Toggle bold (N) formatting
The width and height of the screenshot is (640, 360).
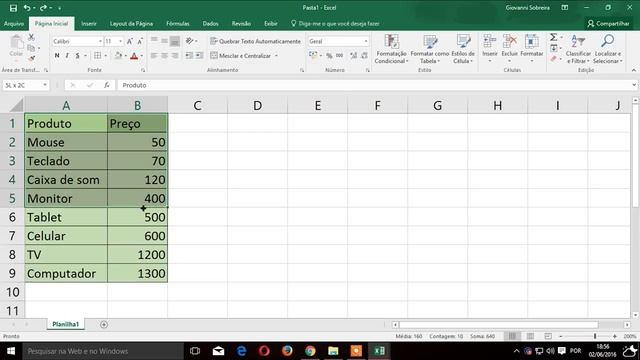point(57,56)
